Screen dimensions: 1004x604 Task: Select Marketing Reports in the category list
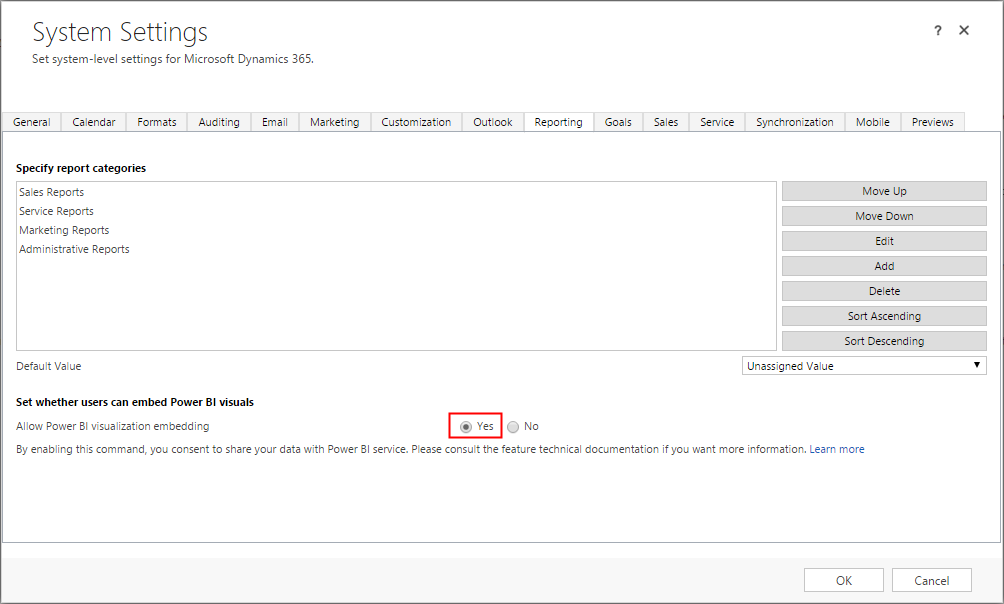point(63,230)
